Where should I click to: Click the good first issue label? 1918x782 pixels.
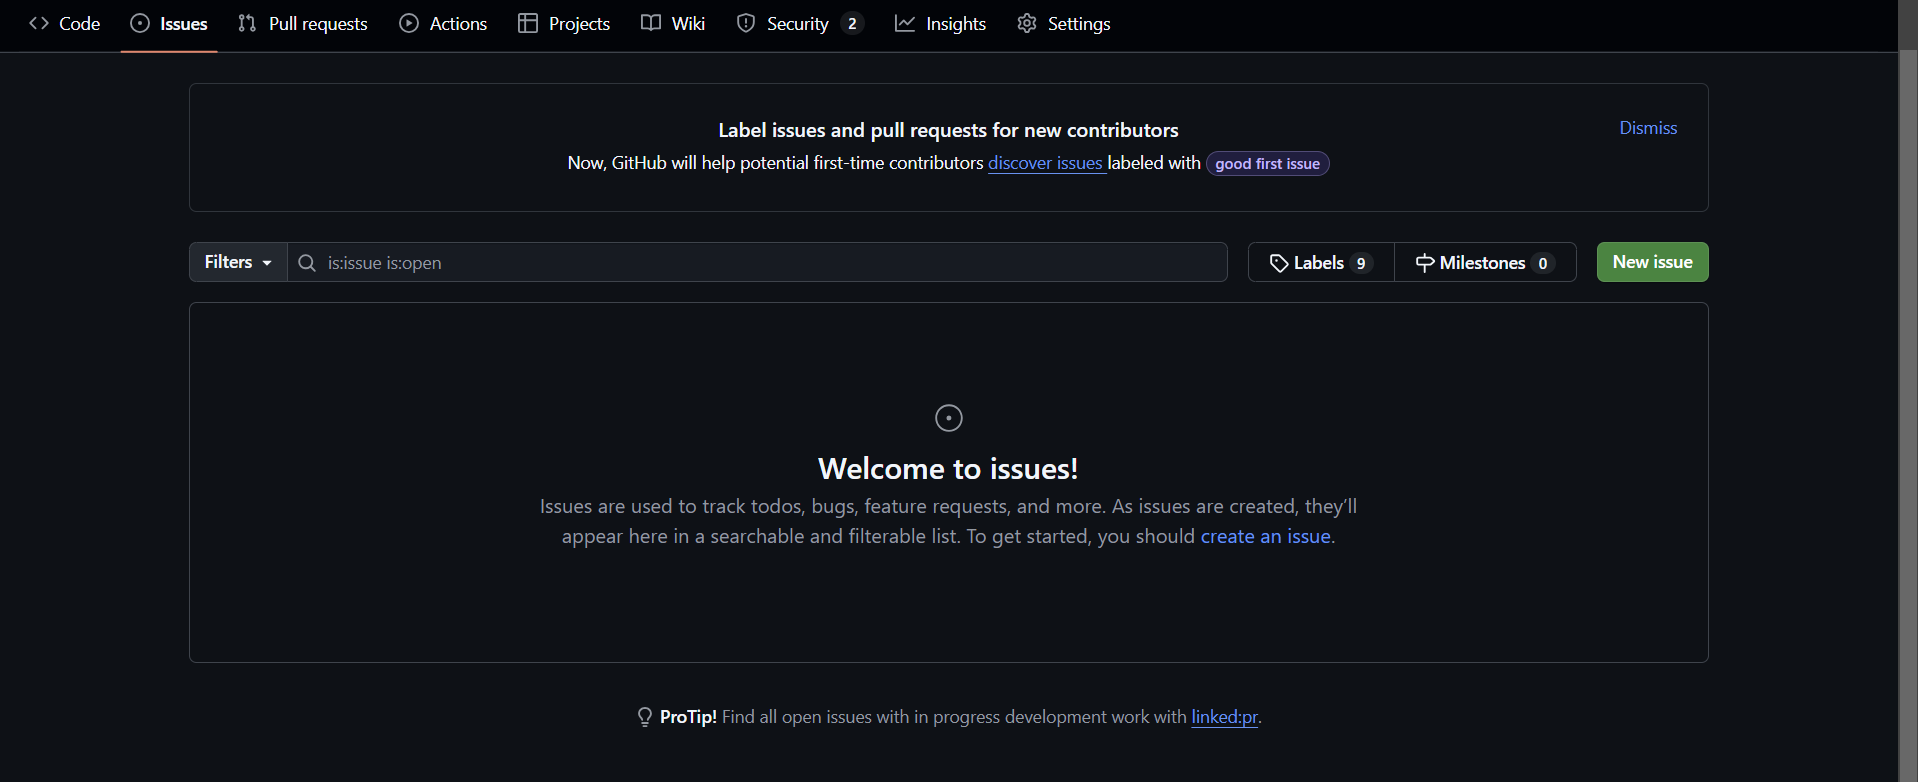tap(1268, 163)
